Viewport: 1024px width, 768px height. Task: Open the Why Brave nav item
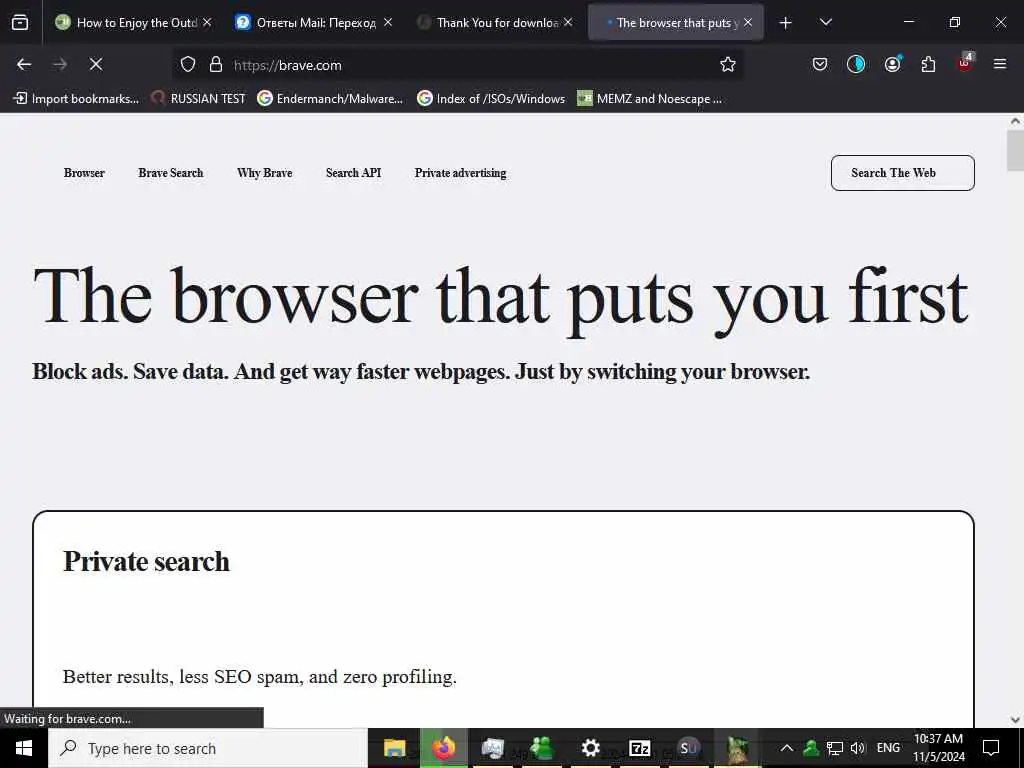point(264,173)
